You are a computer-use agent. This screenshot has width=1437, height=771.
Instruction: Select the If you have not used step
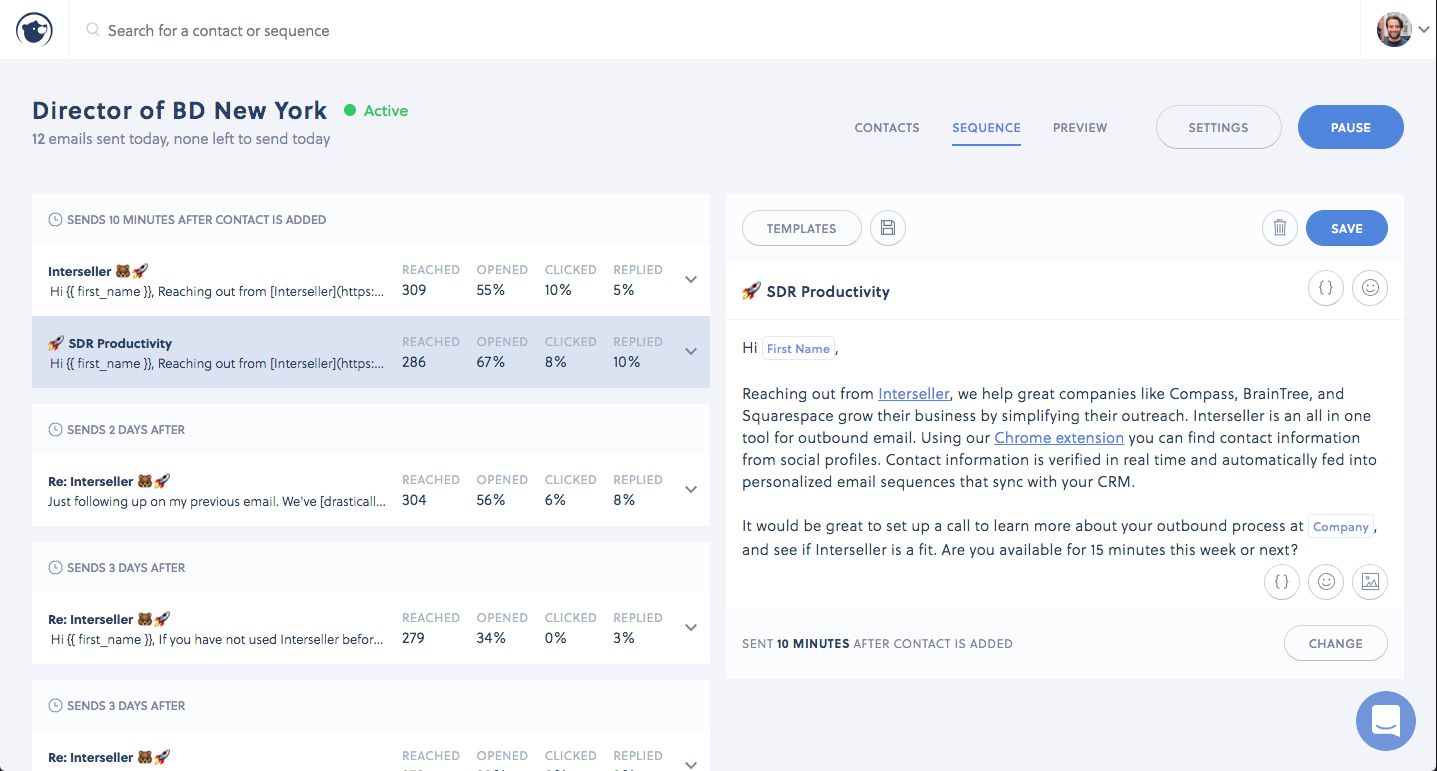371,628
